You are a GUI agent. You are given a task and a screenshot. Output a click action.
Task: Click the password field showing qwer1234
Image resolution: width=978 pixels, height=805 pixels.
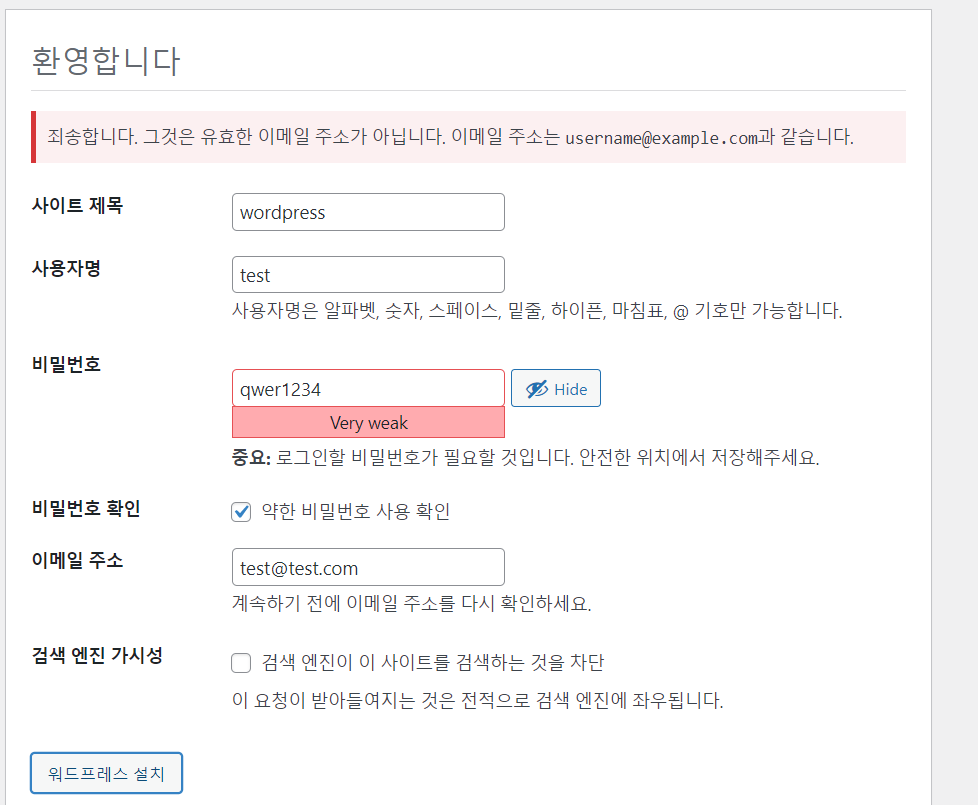[x=368, y=388]
